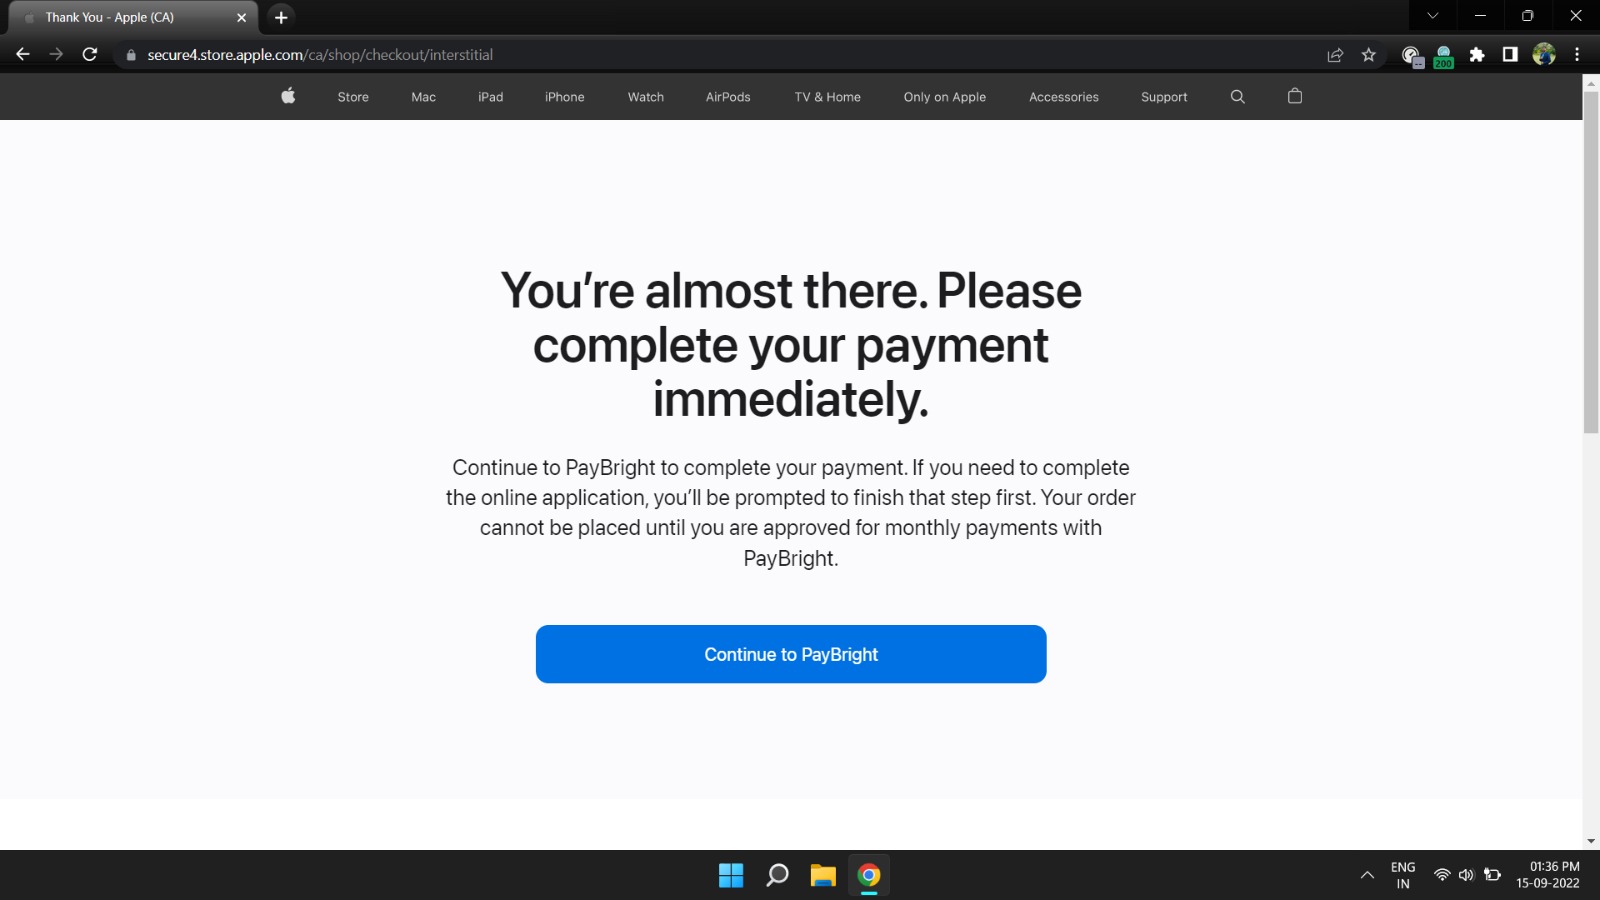Screen dimensions: 1600x900
Task: Open the Chrome profile avatar
Action: (1544, 55)
